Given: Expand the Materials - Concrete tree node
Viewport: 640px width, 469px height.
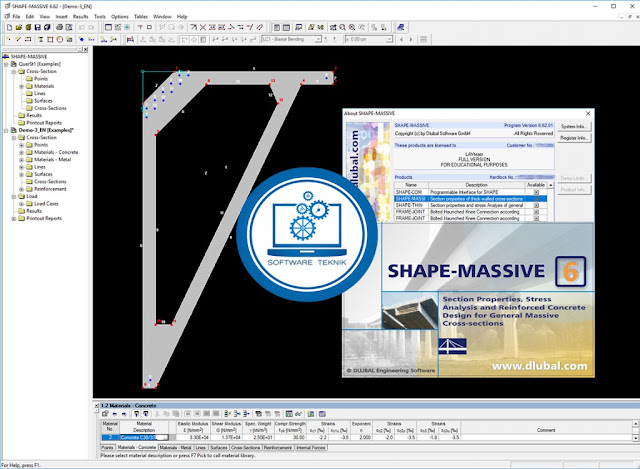Looking at the screenshot, I should point(22,152).
